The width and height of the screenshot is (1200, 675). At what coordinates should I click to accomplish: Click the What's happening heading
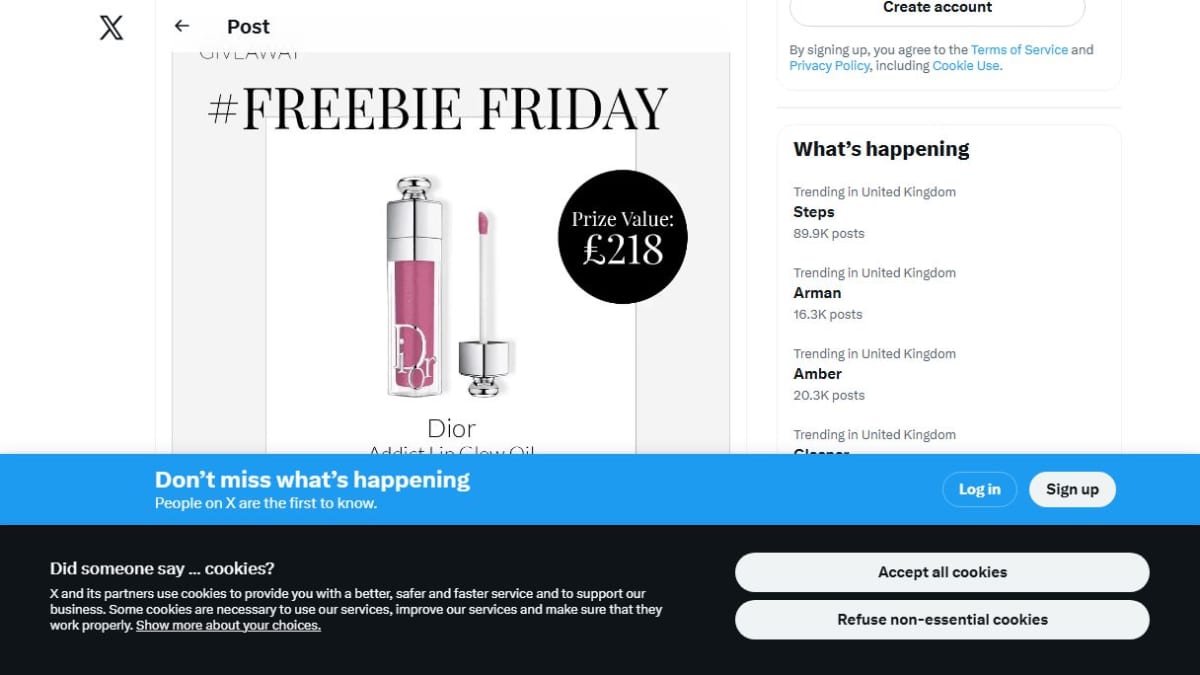(x=881, y=149)
